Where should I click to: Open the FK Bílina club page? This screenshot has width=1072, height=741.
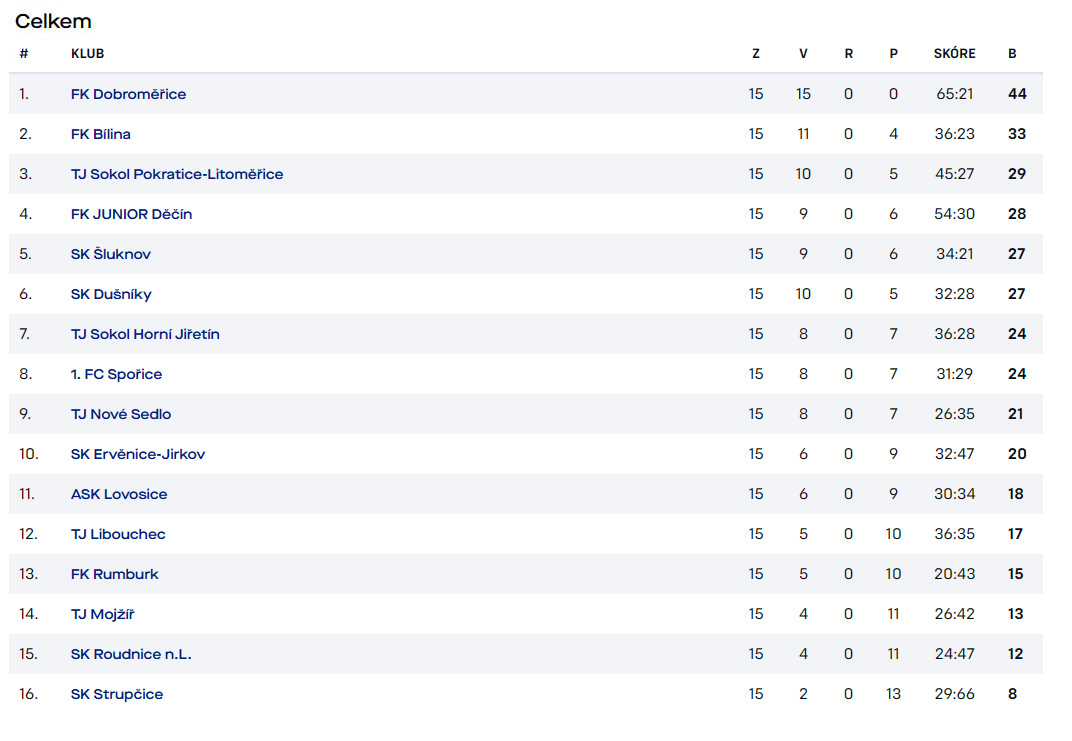(100, 134)
